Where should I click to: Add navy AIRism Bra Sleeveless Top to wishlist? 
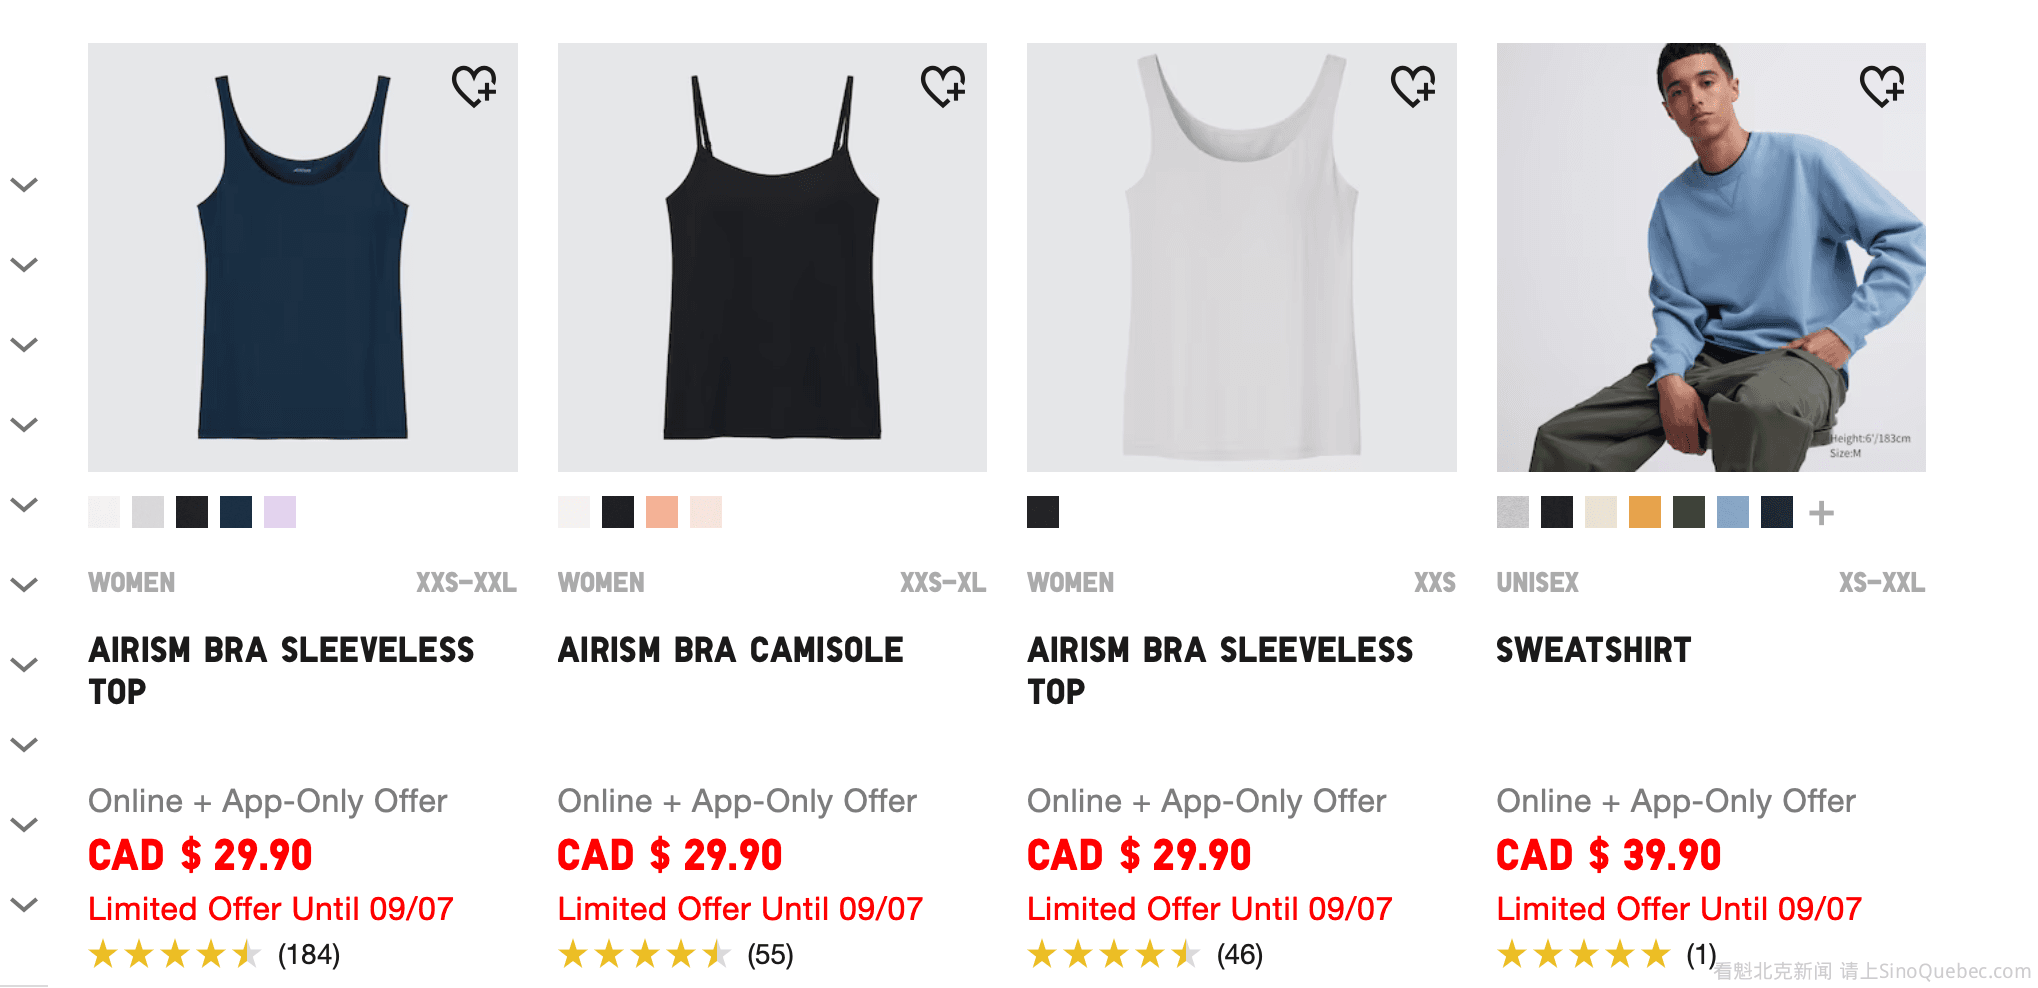[474, 86]
